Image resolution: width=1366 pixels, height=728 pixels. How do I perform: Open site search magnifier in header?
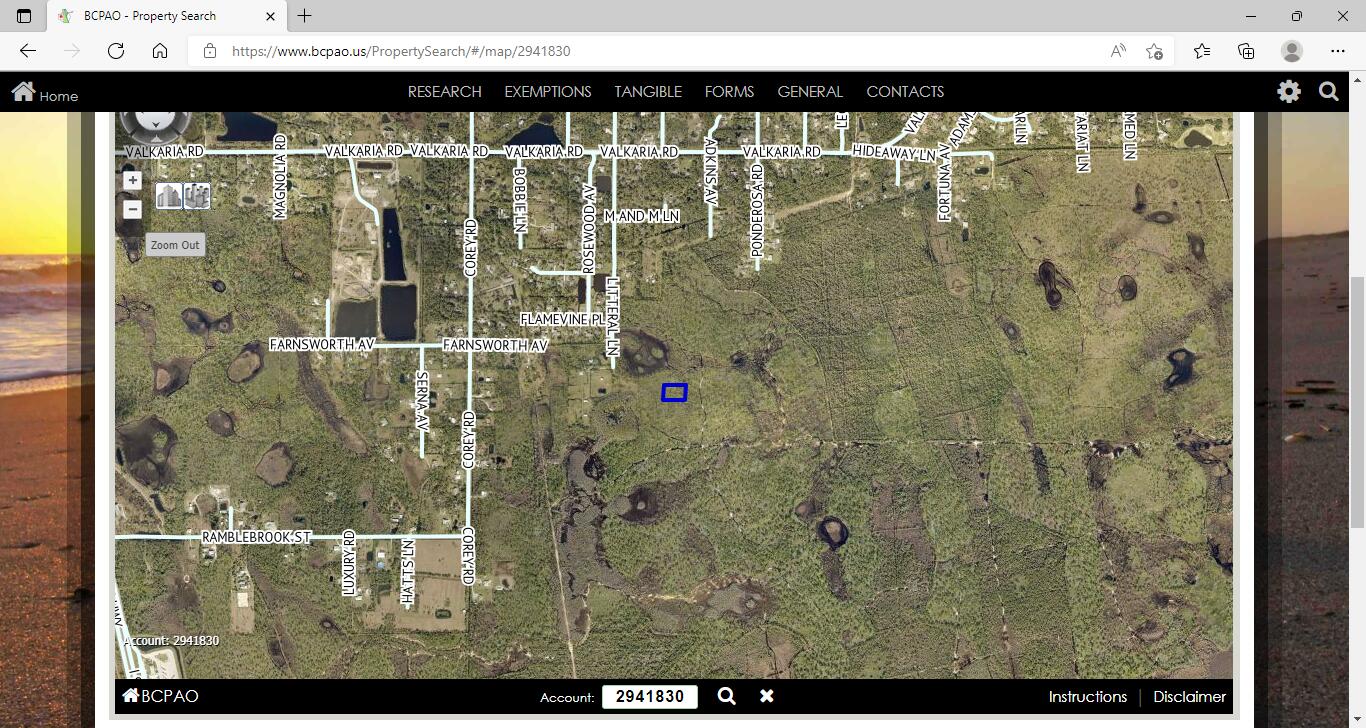click(x=1329, y=92)
